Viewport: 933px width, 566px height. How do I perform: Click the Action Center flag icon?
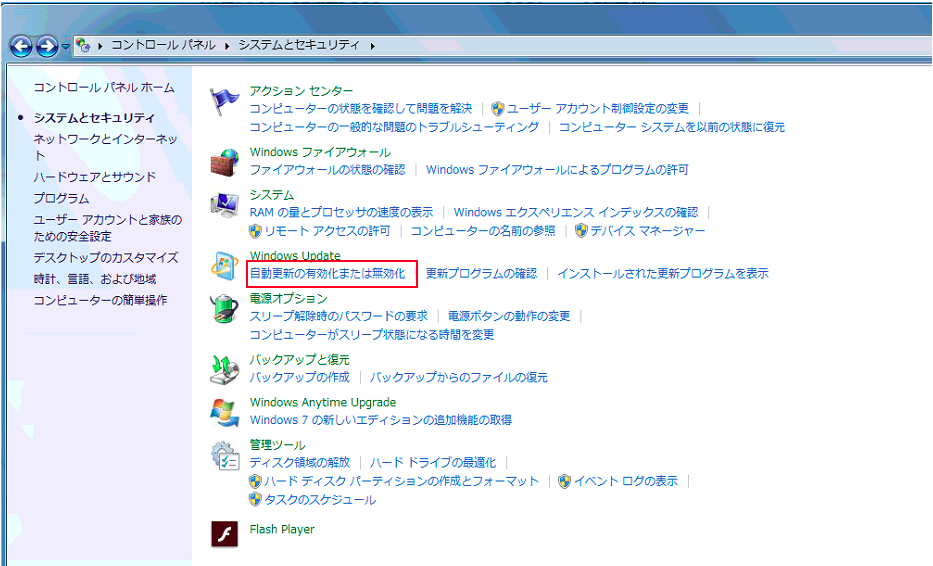pyautogui.click(x=224, y=102)
